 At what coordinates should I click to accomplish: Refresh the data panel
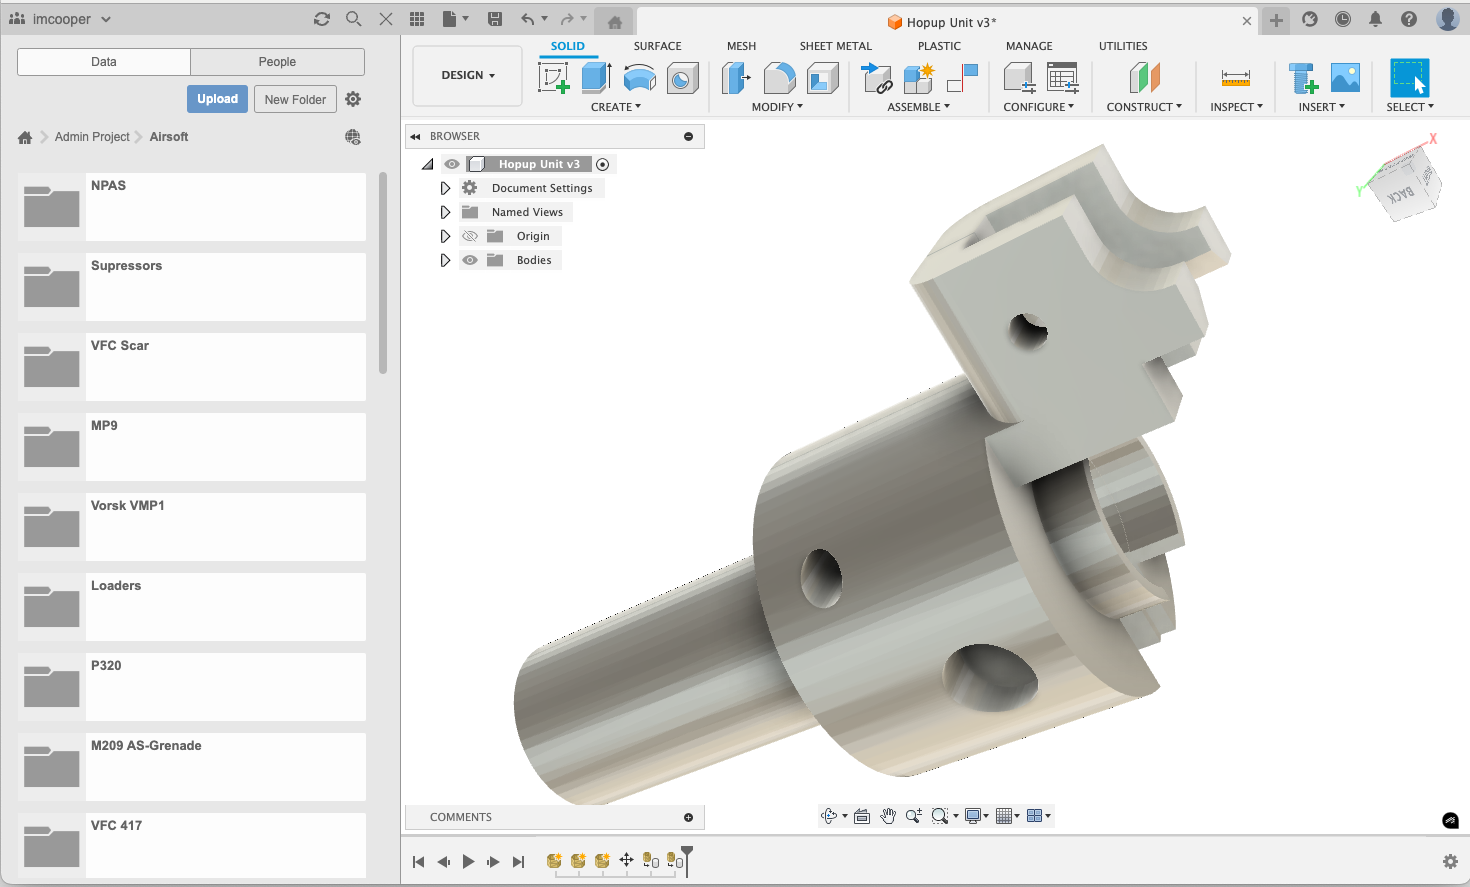pyautogui.click(x=322, y=19)
